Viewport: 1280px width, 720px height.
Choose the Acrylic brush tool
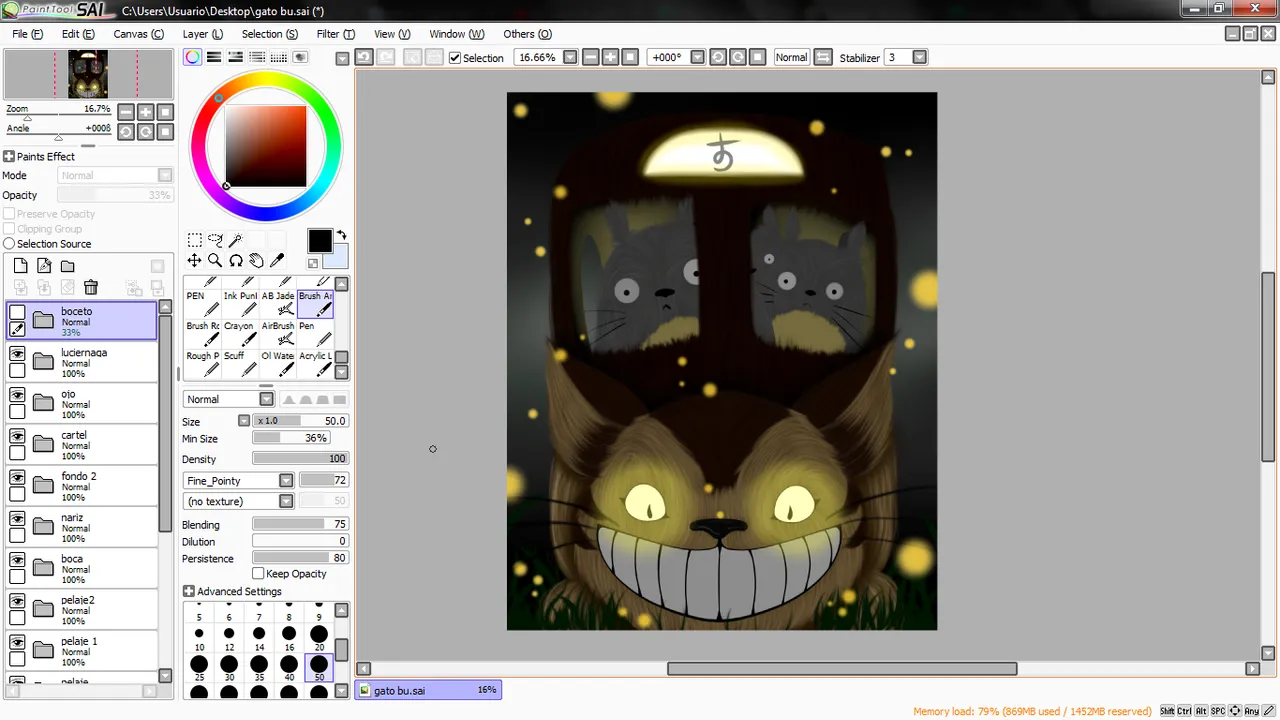click(x=315, y=363)
